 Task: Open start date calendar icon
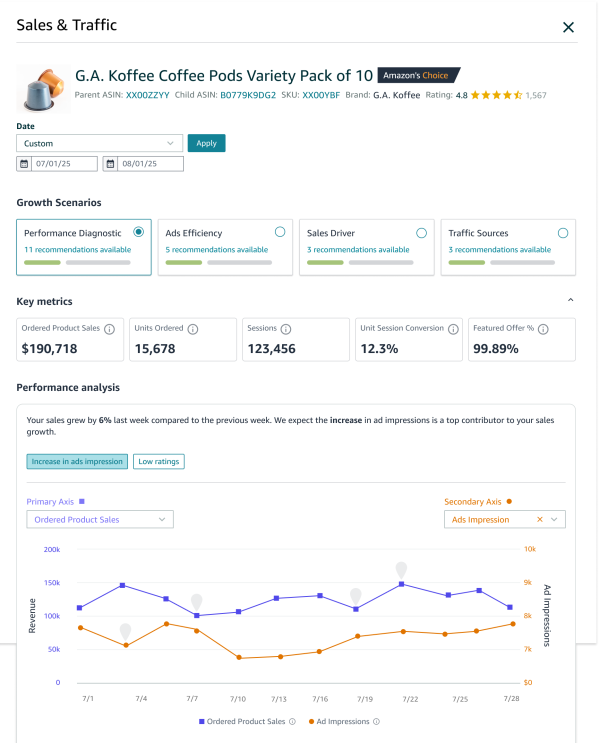coord(24,164)
